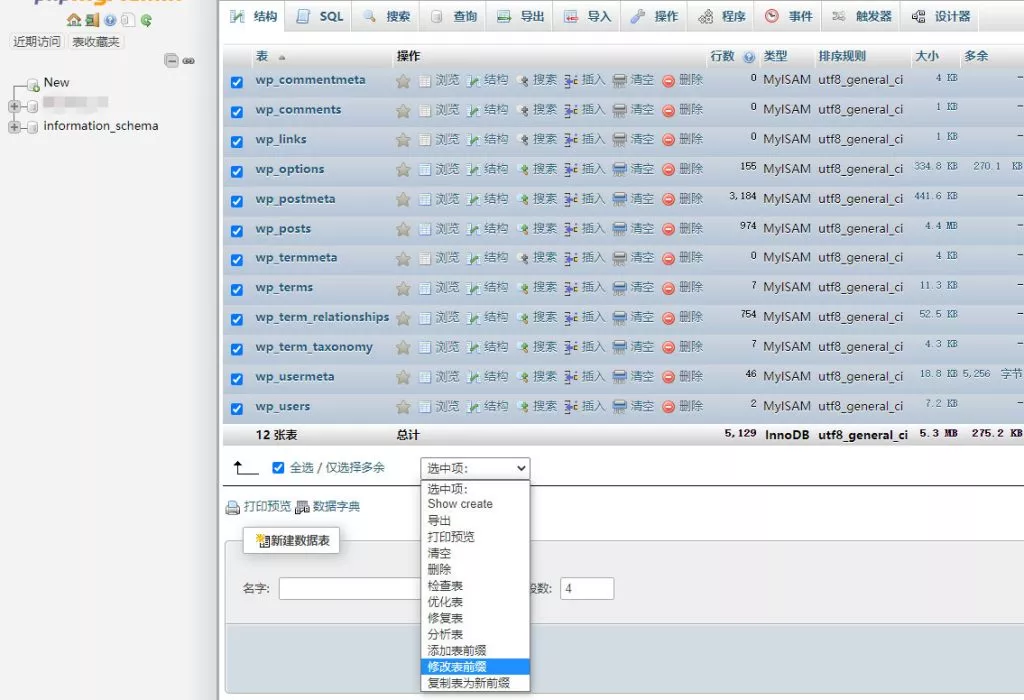This screenshot has height=700, width=1024.
Task: Click the green reload navigation icon
Action: coord(146,20)
